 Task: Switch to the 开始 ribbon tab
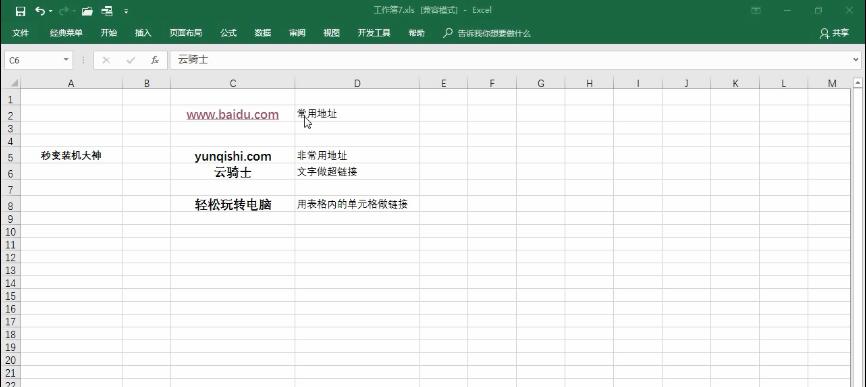[109, 33]
